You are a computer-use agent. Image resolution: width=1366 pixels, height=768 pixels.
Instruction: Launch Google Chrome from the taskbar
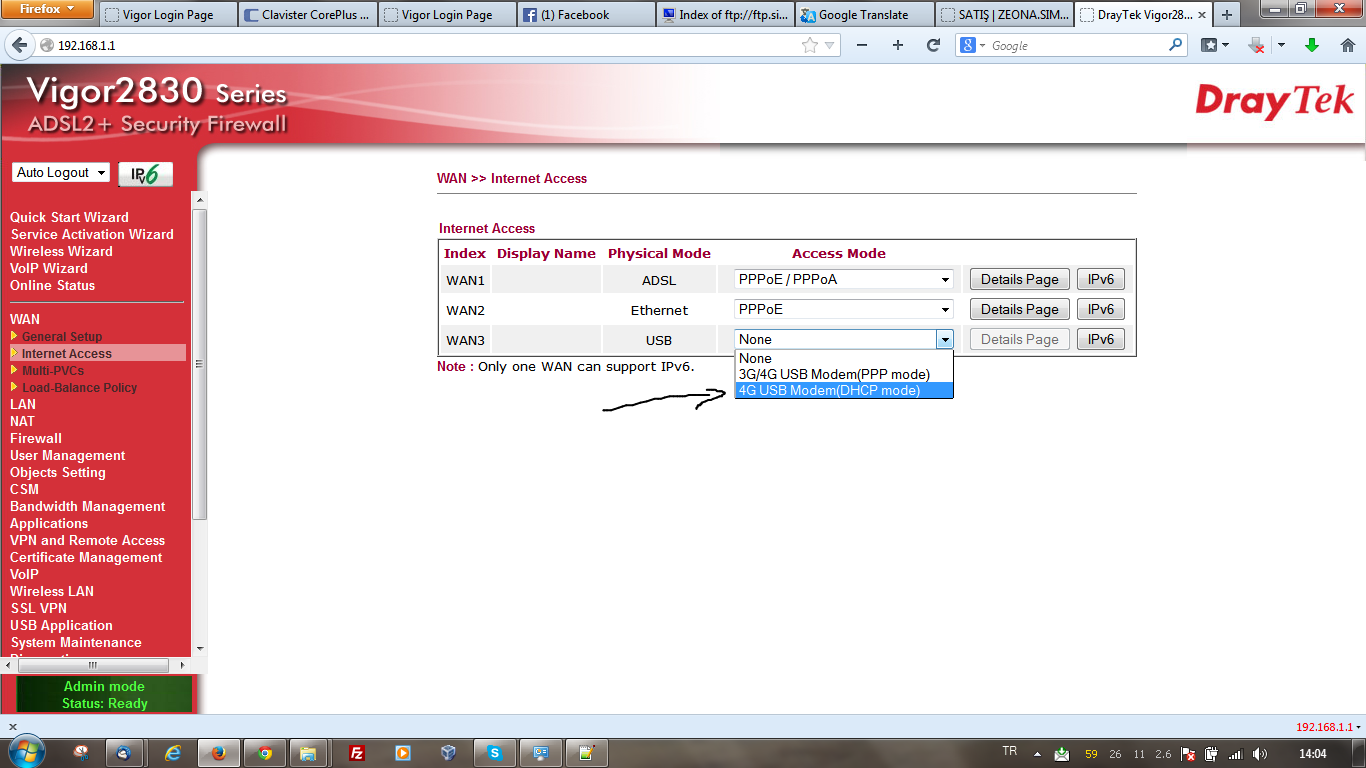click(264, 753)
